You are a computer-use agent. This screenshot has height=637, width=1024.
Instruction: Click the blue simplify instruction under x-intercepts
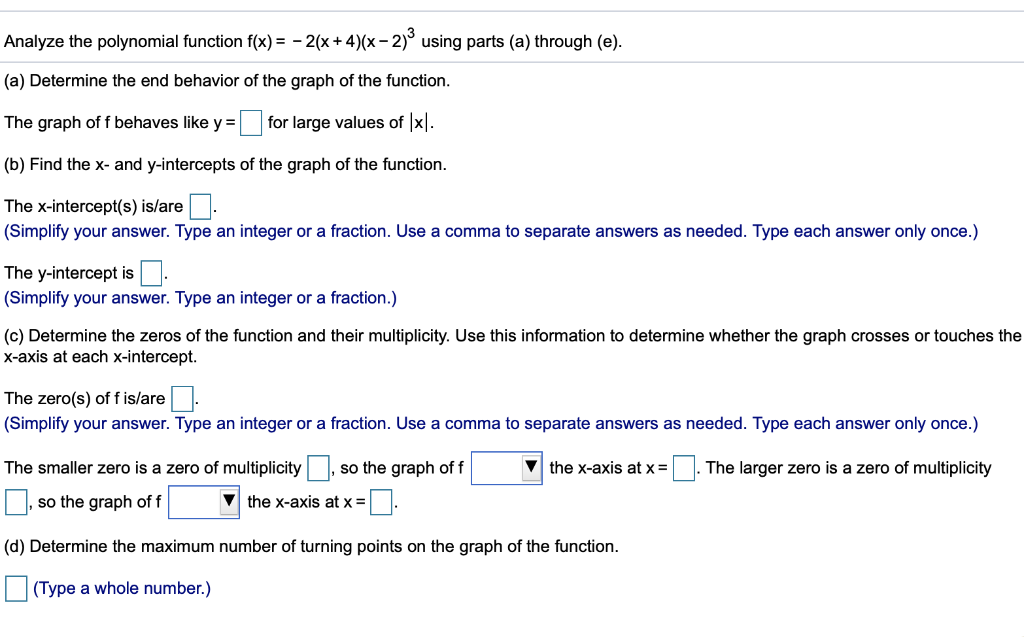[x=490, y=231]
